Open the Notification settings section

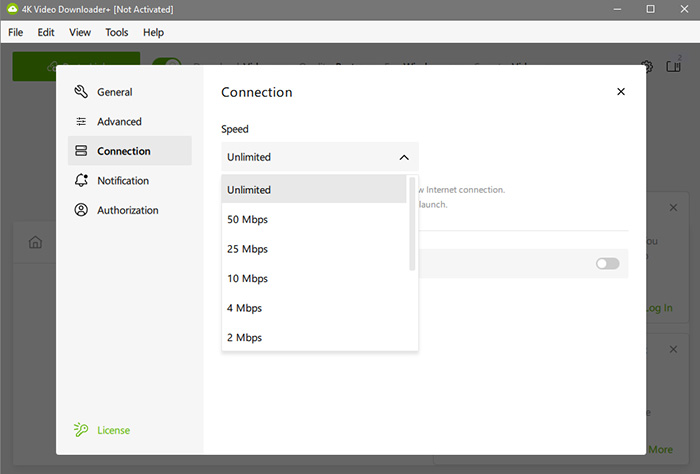pos(129,180)
